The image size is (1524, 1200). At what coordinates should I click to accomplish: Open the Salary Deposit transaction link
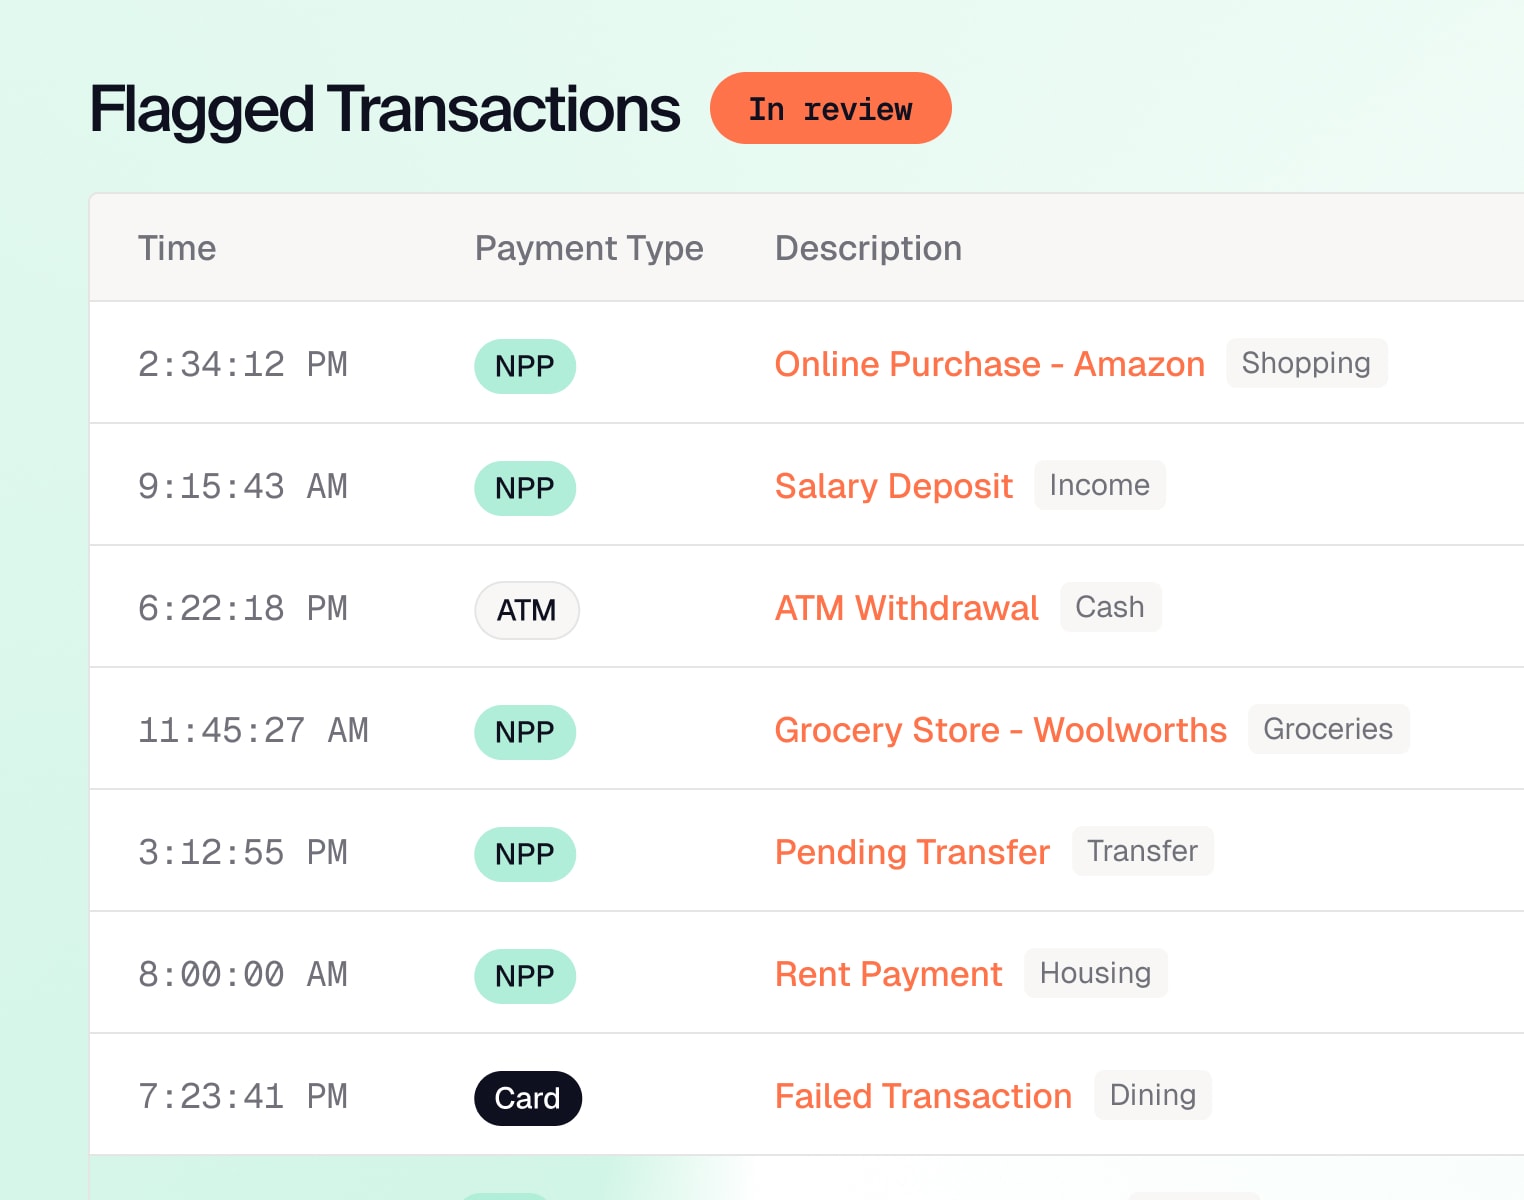click(x=893, y=486)
